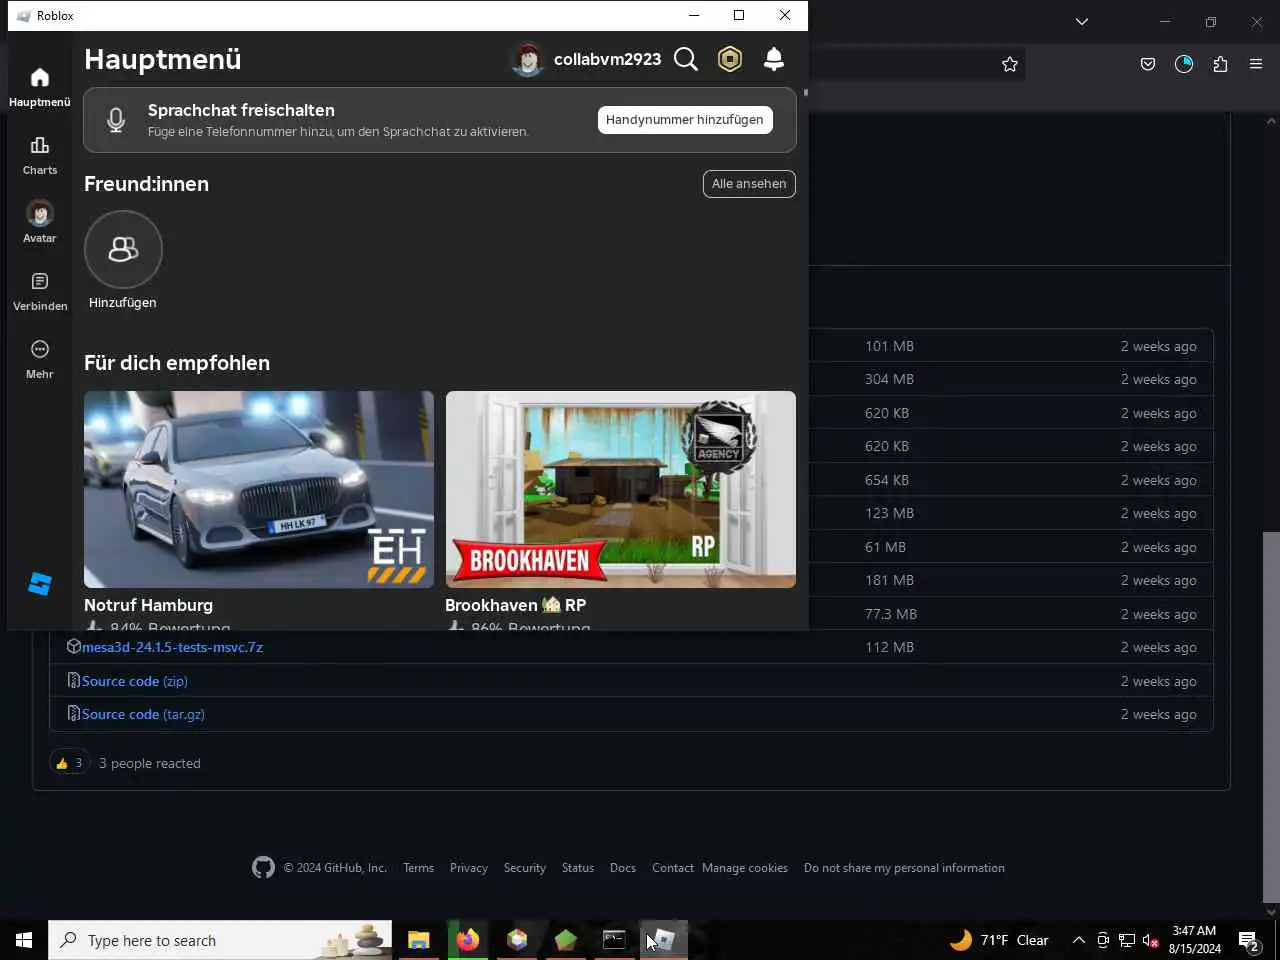
Task: Open the Charts sidebar item
Action: point(40,155)
